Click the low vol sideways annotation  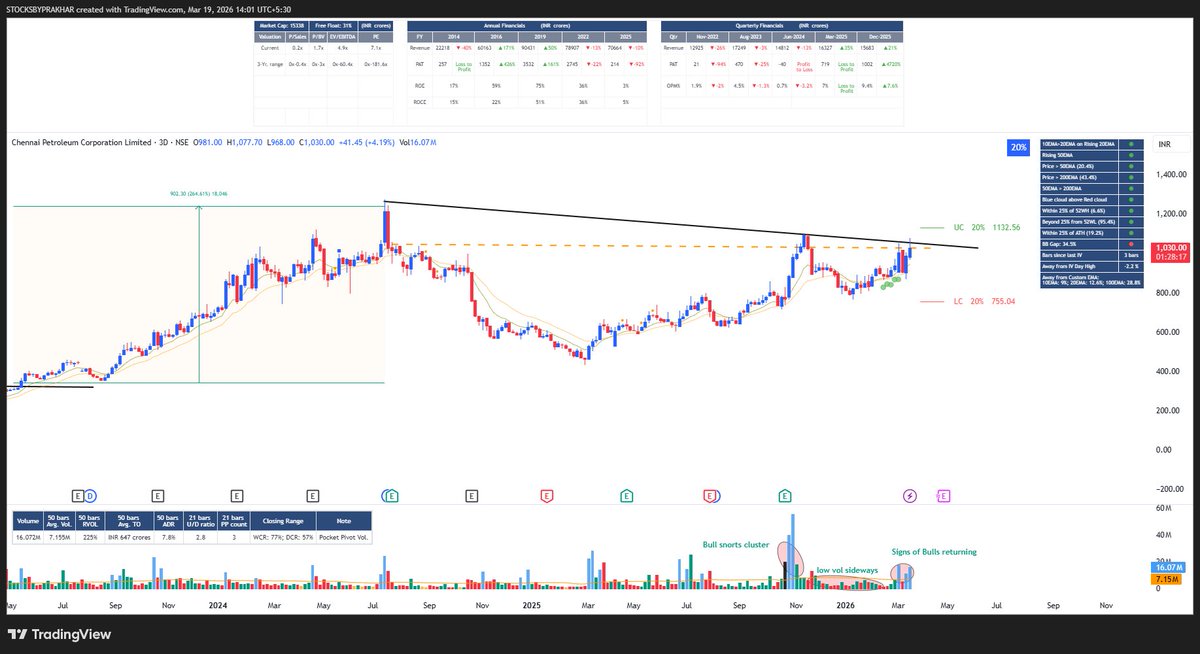pos(845,569)
